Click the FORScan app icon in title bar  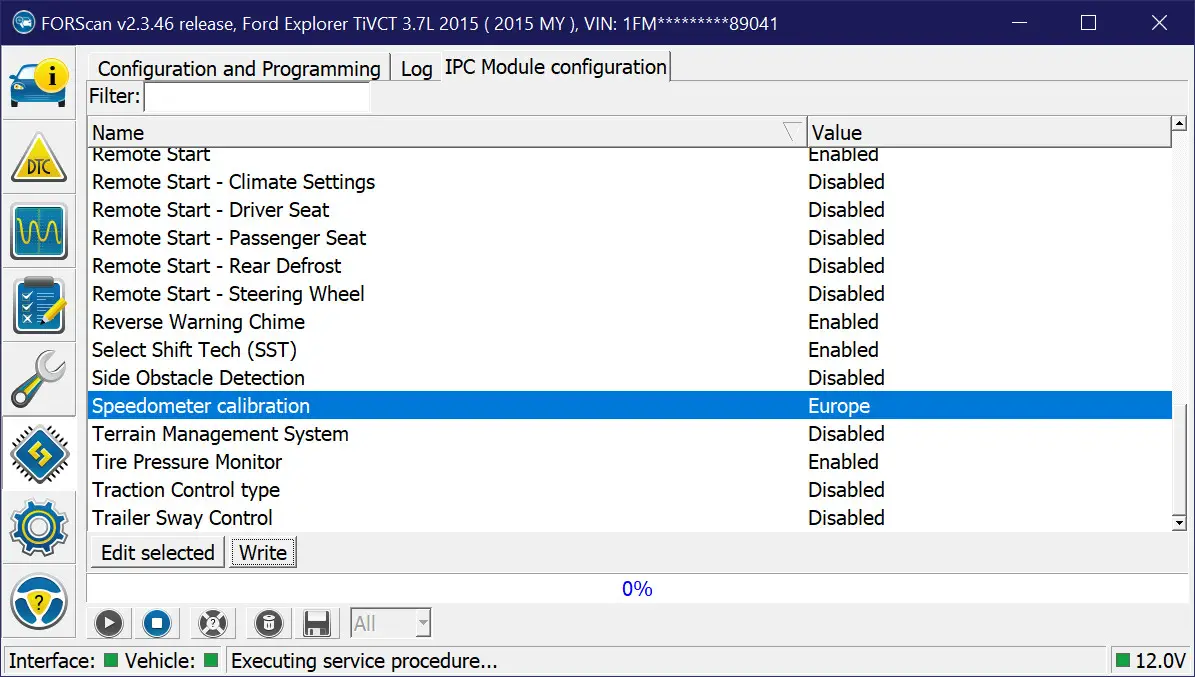tap(24, 23)
